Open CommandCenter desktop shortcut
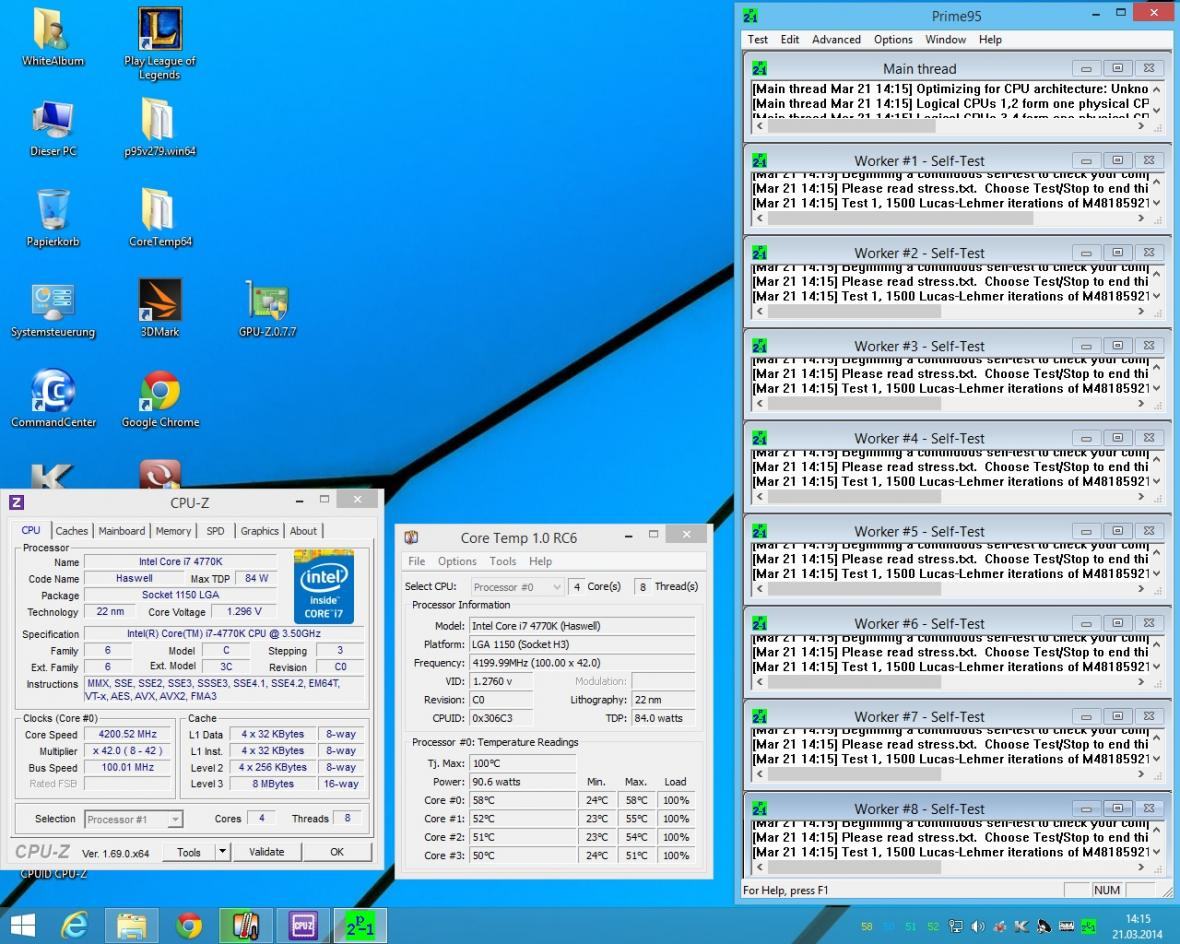 pyautogui.click(x=53, y=391)
